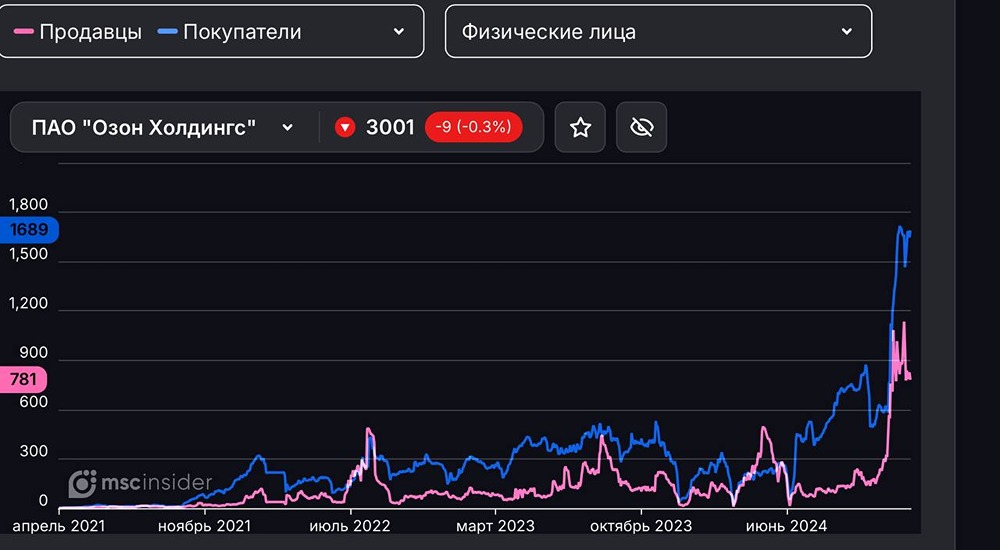The width and height of the screenshot is (1000, 550).
Task: Click the blue Покупатели legend swatch
Action: tap(167, 31)
